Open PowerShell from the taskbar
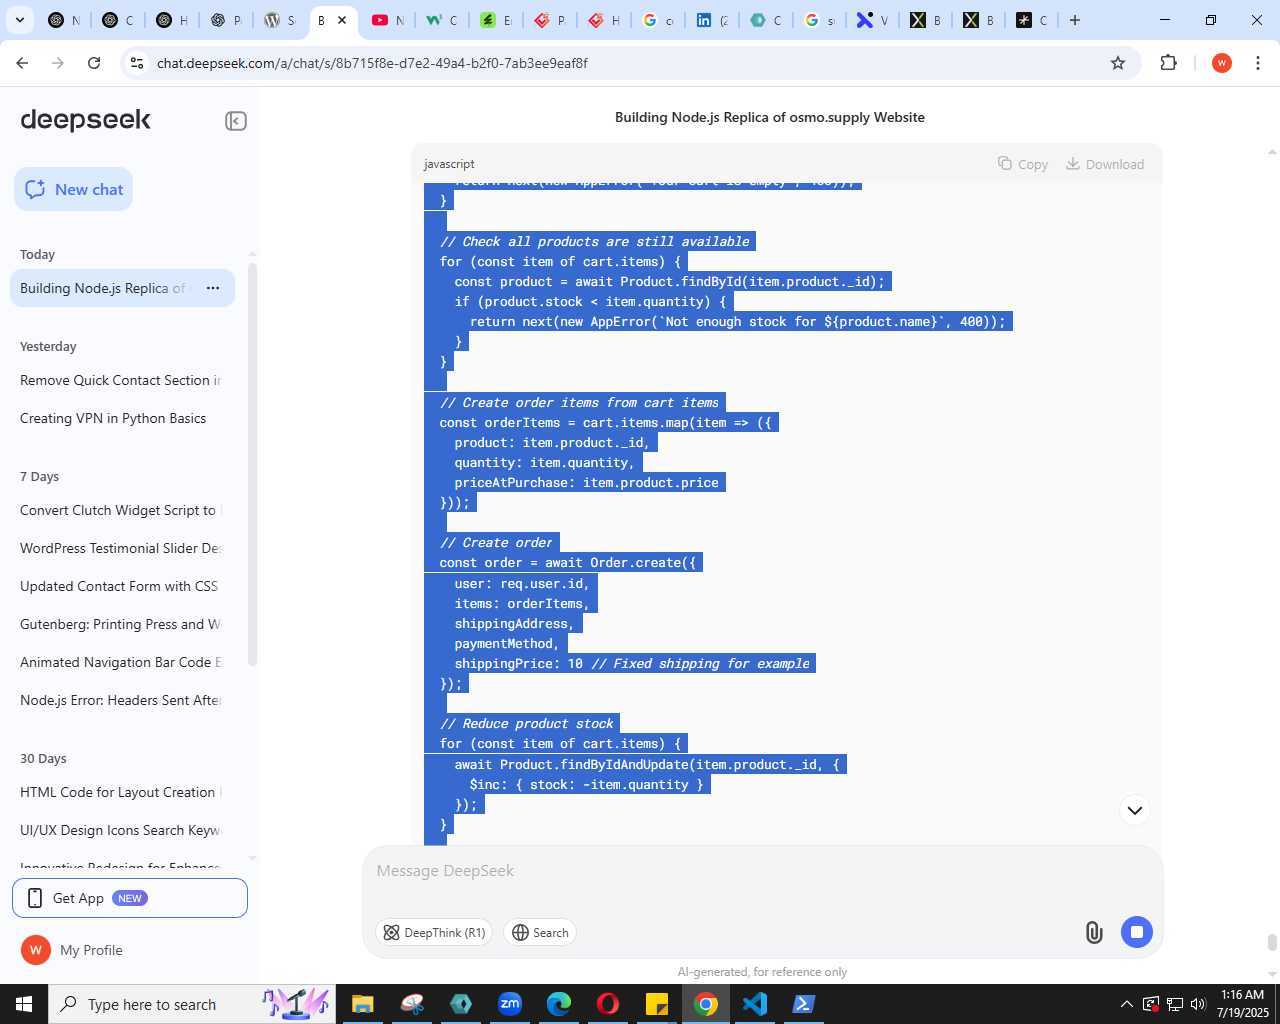The height and width of the screenshot is (1024, 1280). tap(804, 1004)
